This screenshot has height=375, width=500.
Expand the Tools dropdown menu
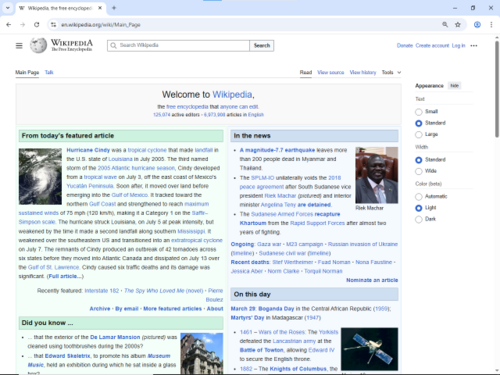(x=391, y=72)
